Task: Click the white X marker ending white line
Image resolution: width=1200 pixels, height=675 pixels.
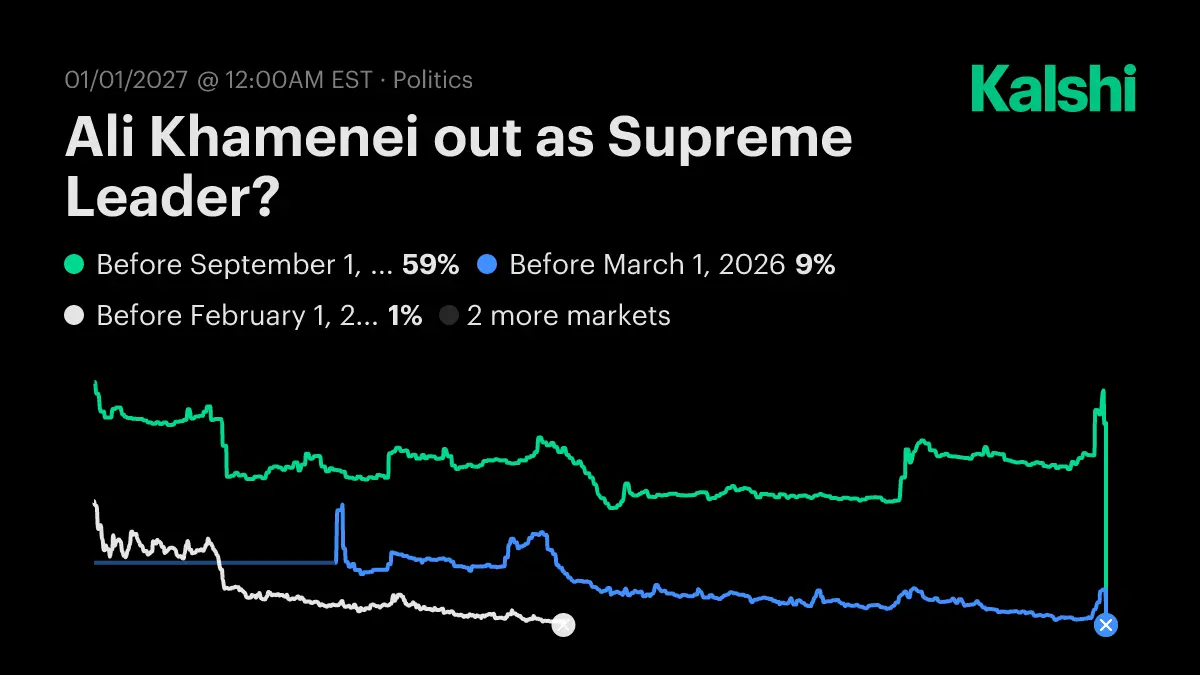Action: tap(564, 625)
